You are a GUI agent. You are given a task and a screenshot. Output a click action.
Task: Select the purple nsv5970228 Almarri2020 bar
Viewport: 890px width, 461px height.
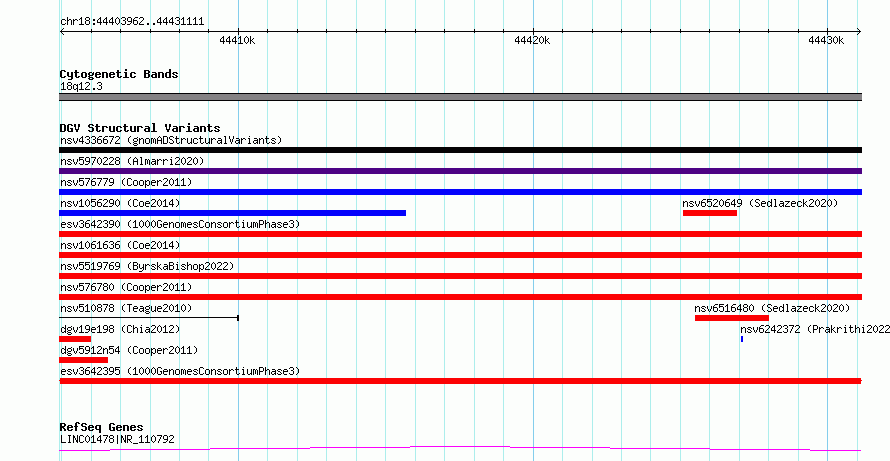point(460,171)
